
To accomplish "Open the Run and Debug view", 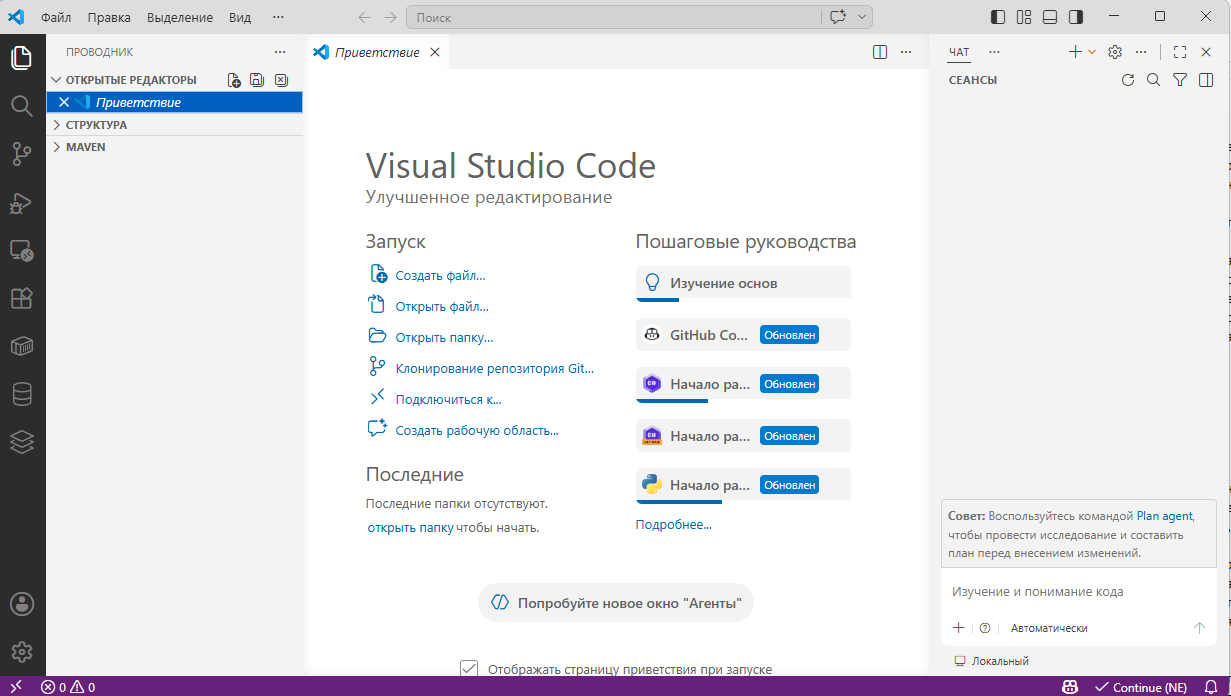I will (22, 202).
